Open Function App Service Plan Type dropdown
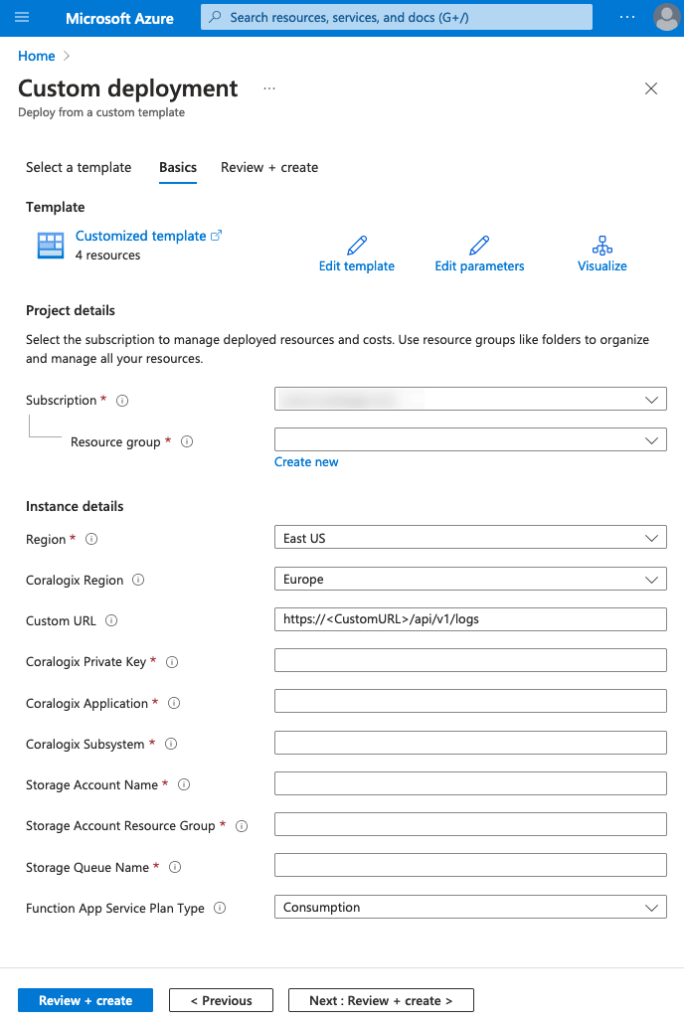This screenshot has height=1024, width=684. (470, 907)
